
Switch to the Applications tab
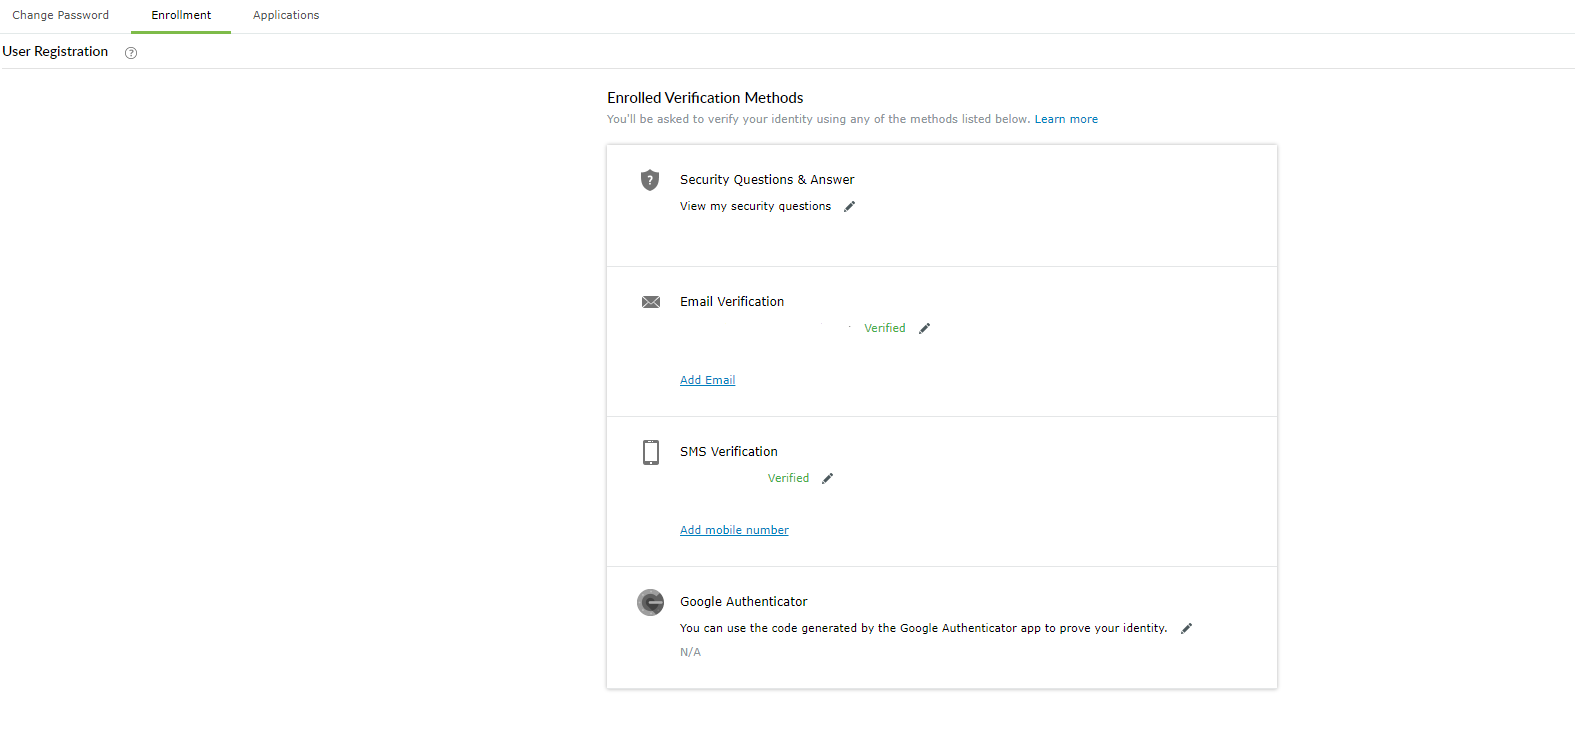pyautogui.click(x=286, y=15)
